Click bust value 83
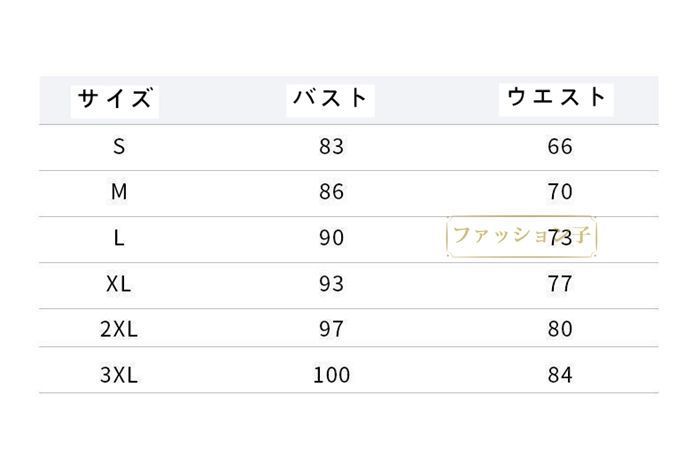Viewport: 700px width, 473px height. pos(331,146)
